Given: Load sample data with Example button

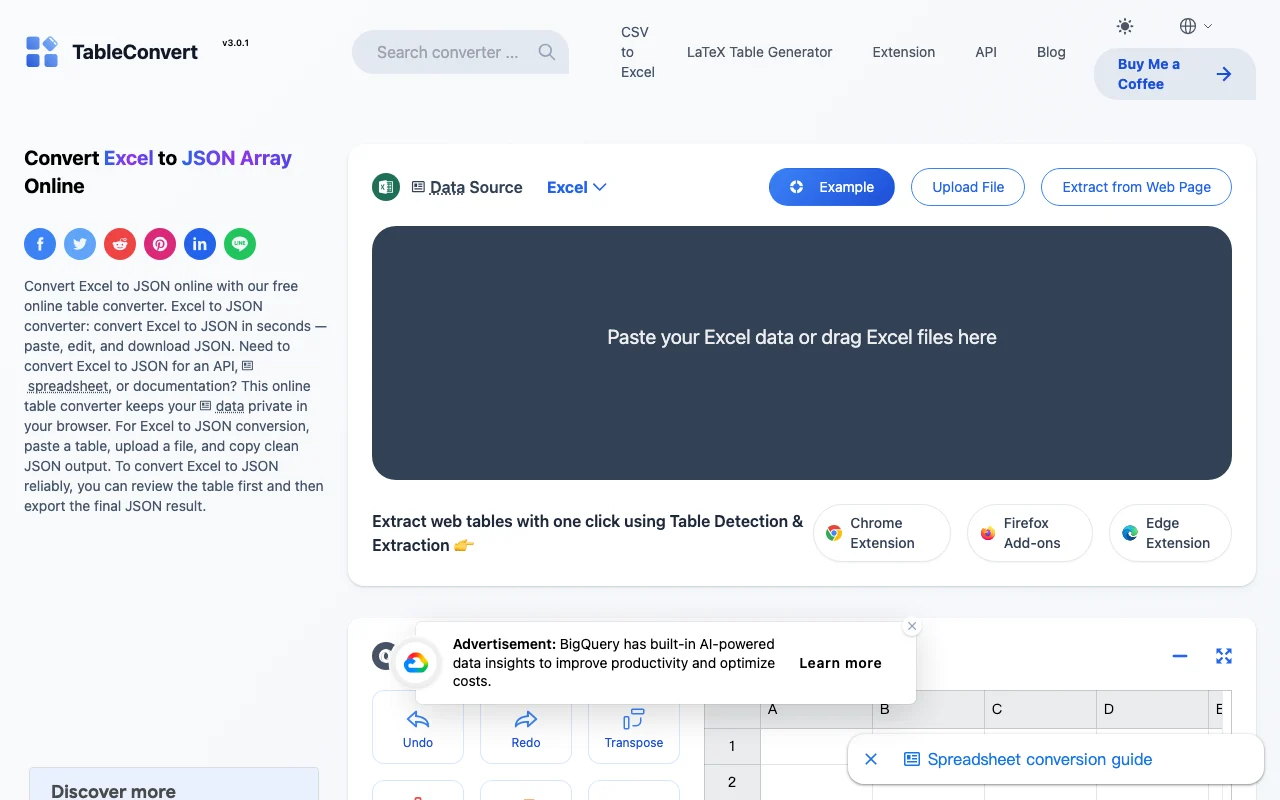Looking at the screenshot, I should (x=832, y=187).
